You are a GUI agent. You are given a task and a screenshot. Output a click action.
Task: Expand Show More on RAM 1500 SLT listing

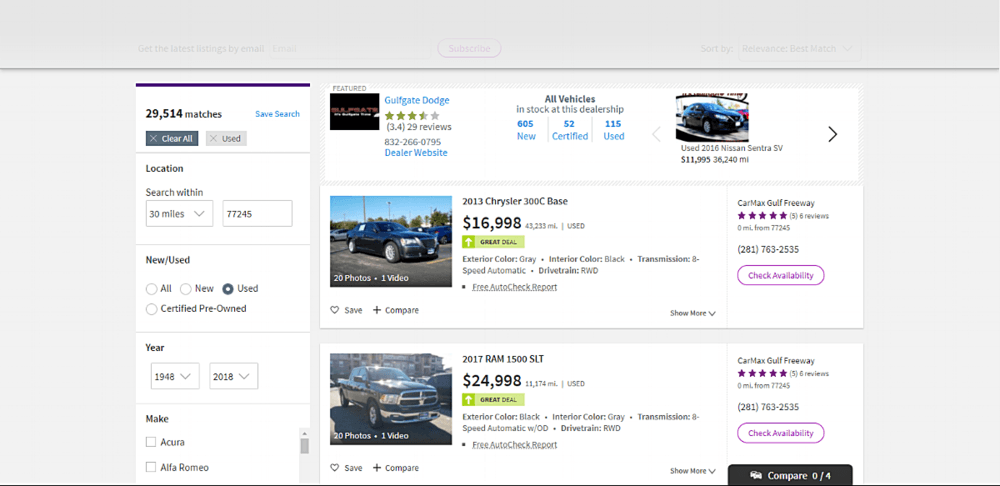(693, 471)
